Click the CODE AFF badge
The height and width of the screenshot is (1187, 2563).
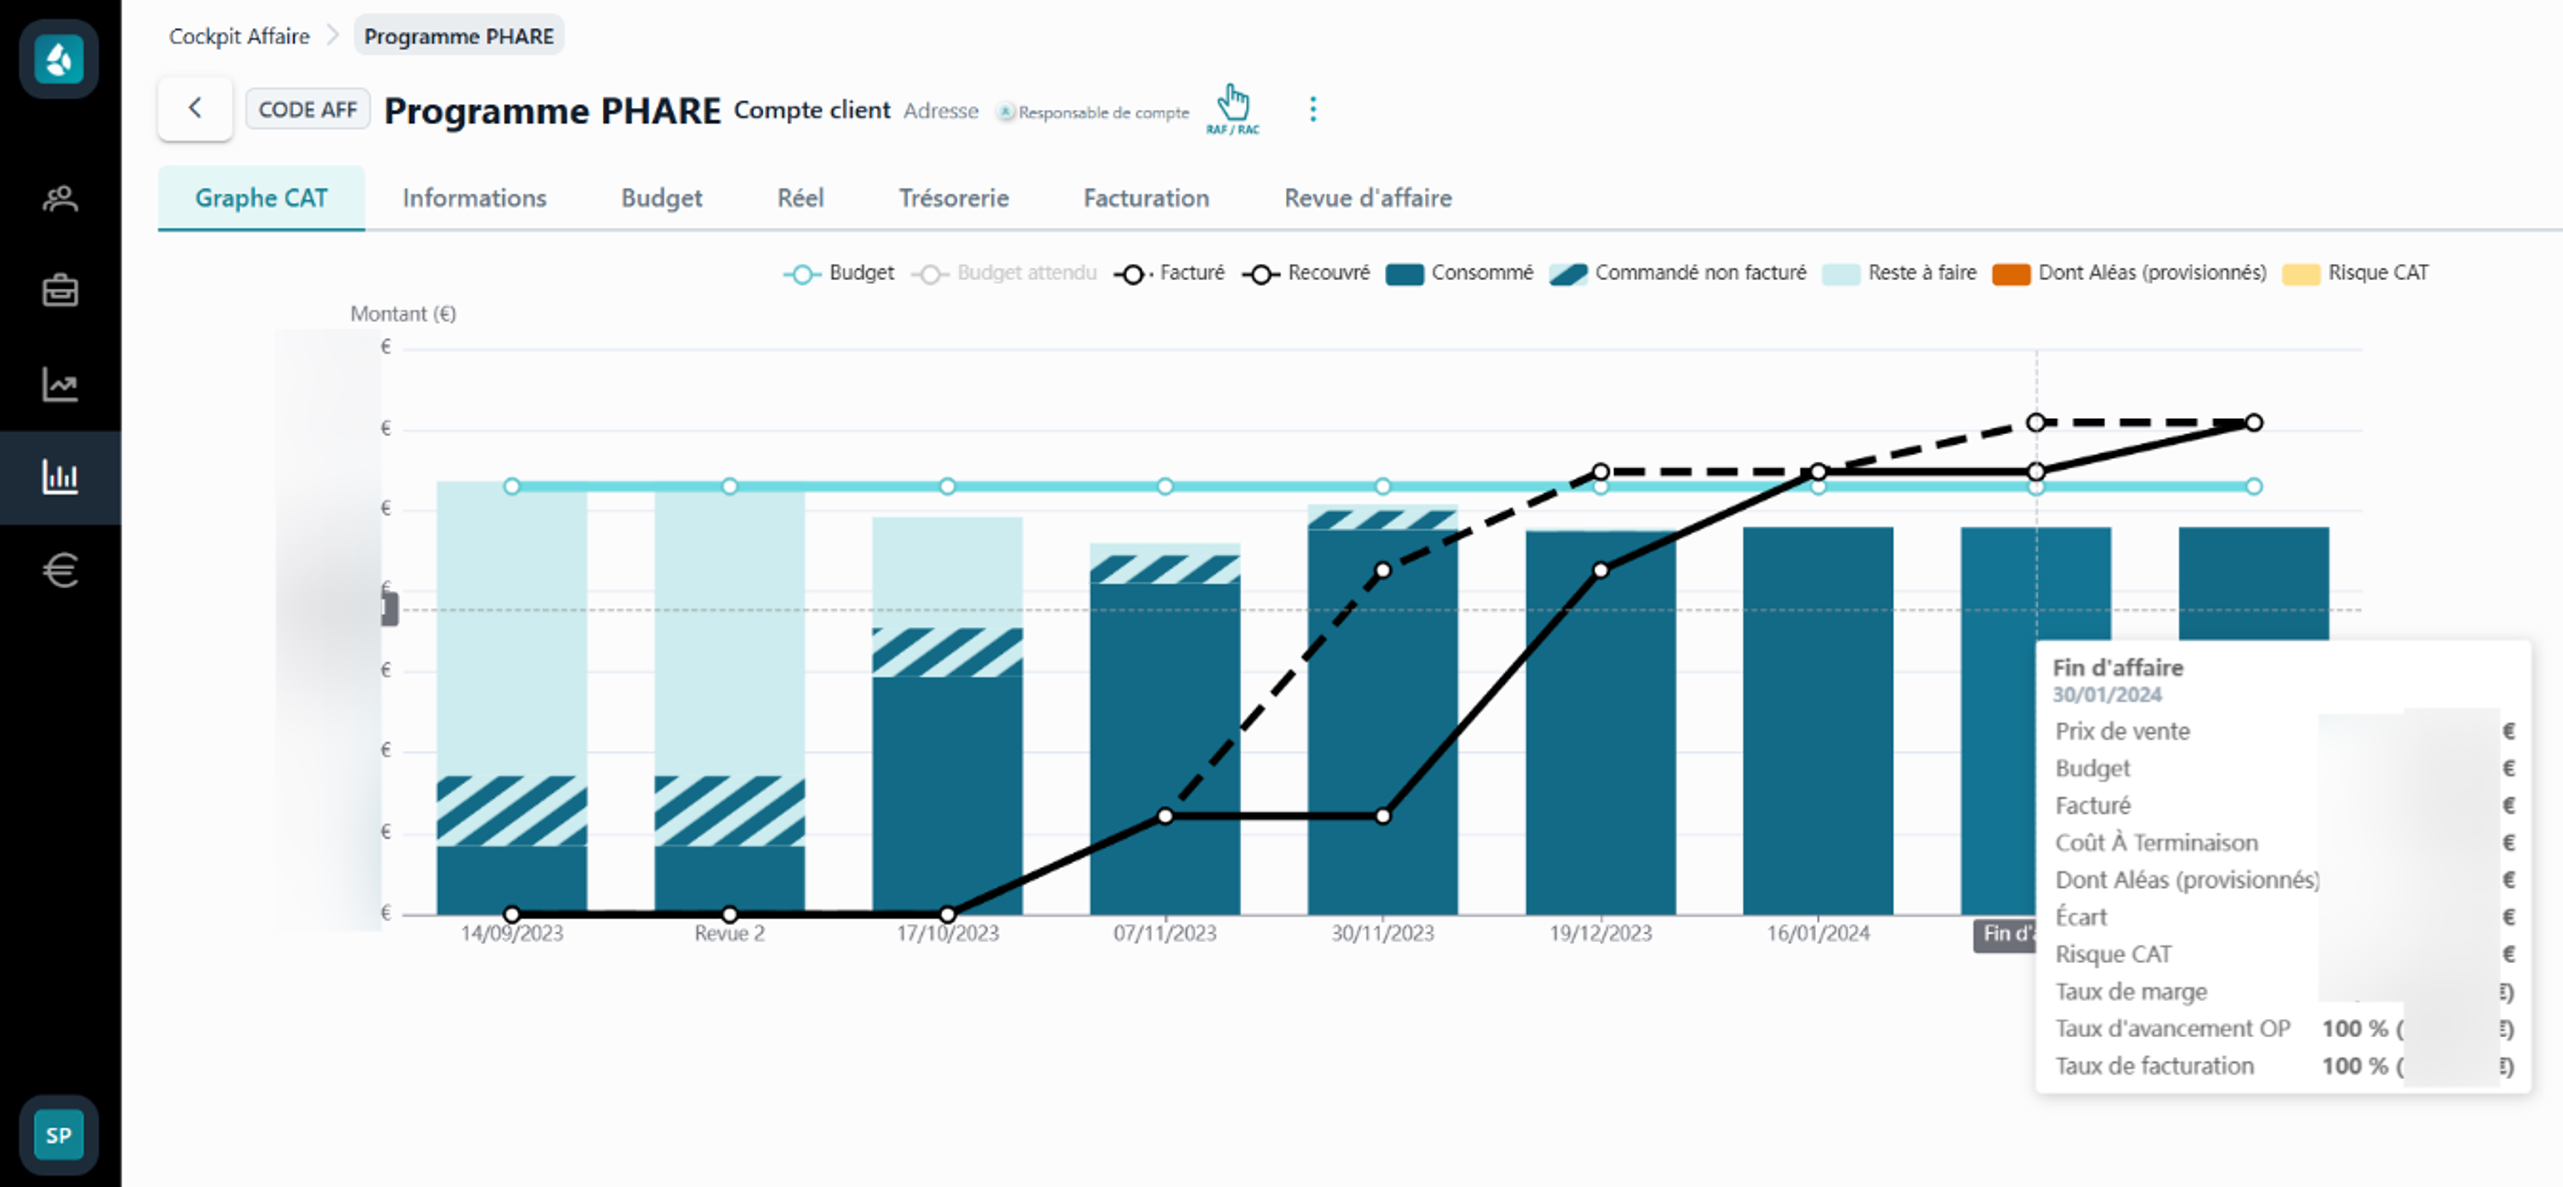tap(308, 109)
